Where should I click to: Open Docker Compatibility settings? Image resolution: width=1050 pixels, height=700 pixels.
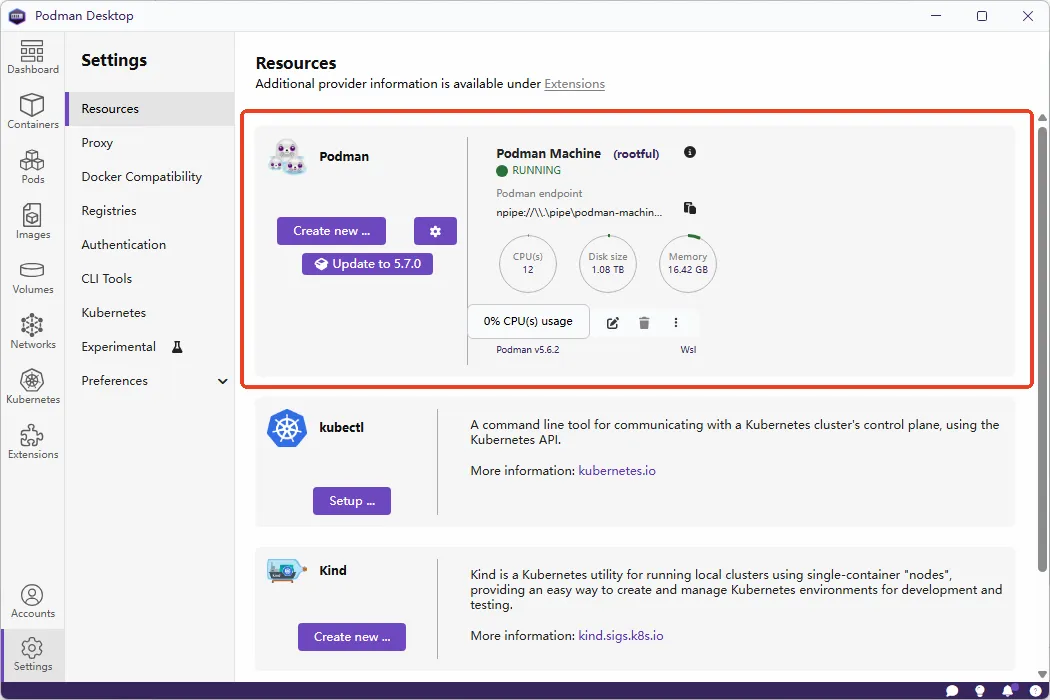point(150,177)
